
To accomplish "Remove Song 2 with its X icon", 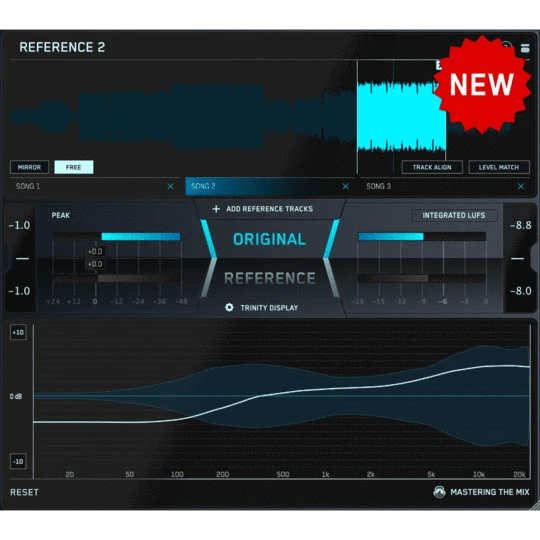I will [x=345, y=186].
